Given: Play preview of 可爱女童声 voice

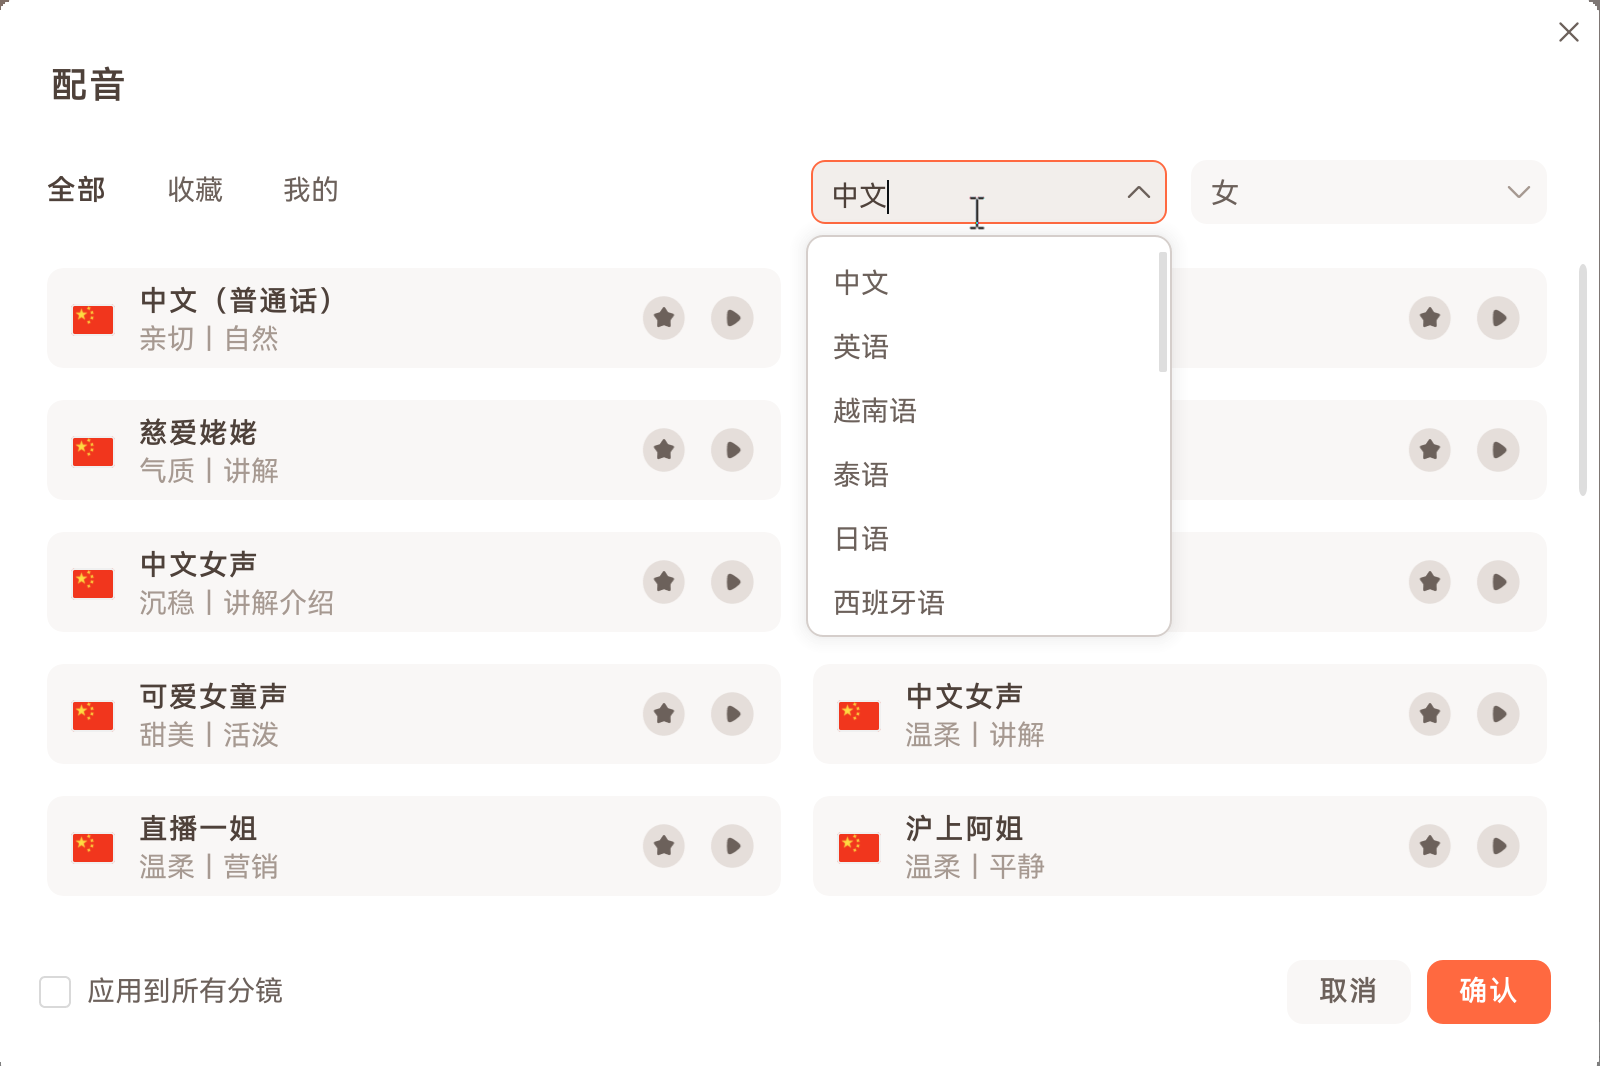Looking at the screenshot, I should pyautogui.click(x=732, y=714).
